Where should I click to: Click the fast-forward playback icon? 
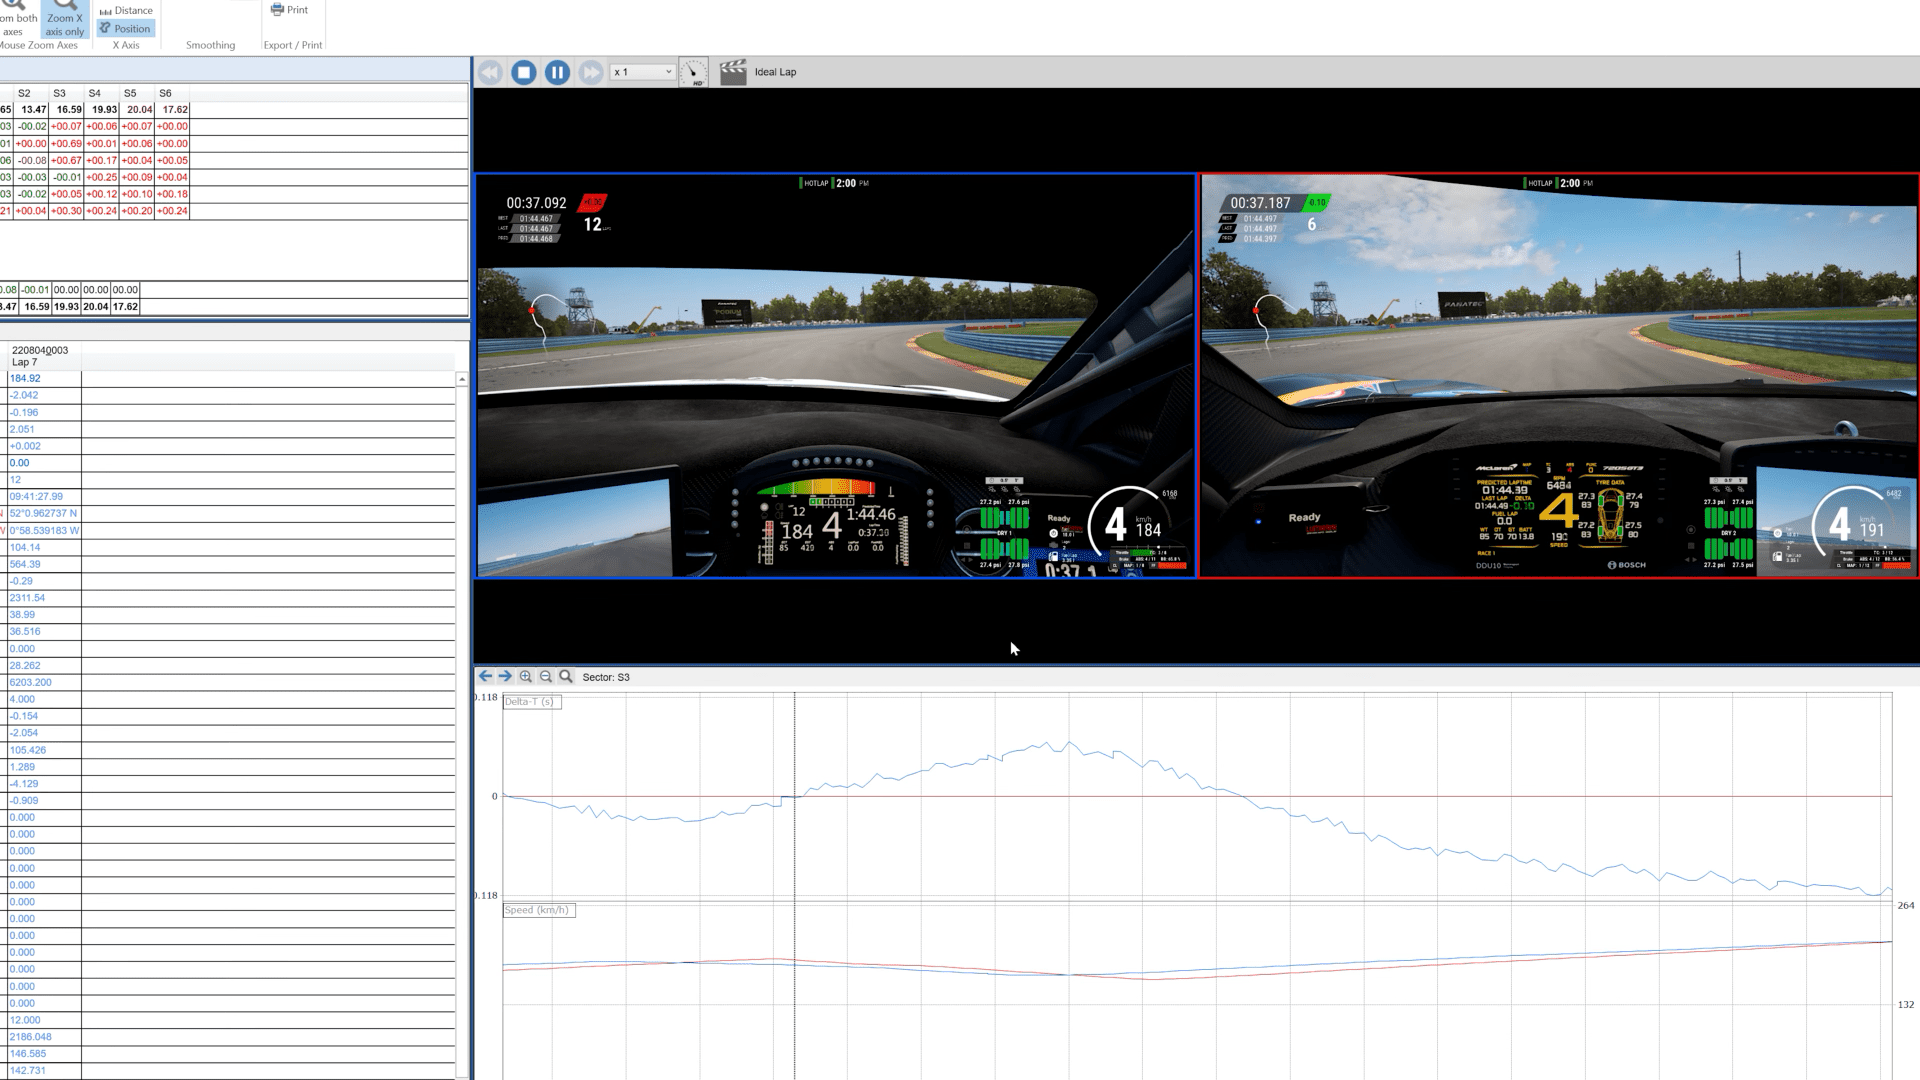[x=591, y=71]
